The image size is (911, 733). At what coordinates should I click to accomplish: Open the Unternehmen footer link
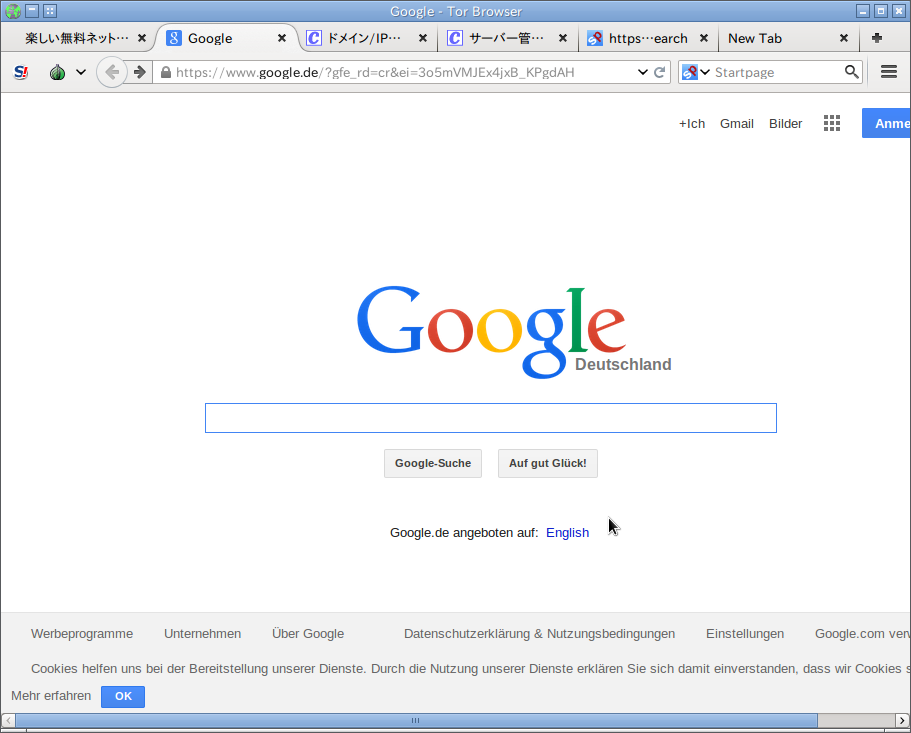point(202,634)
